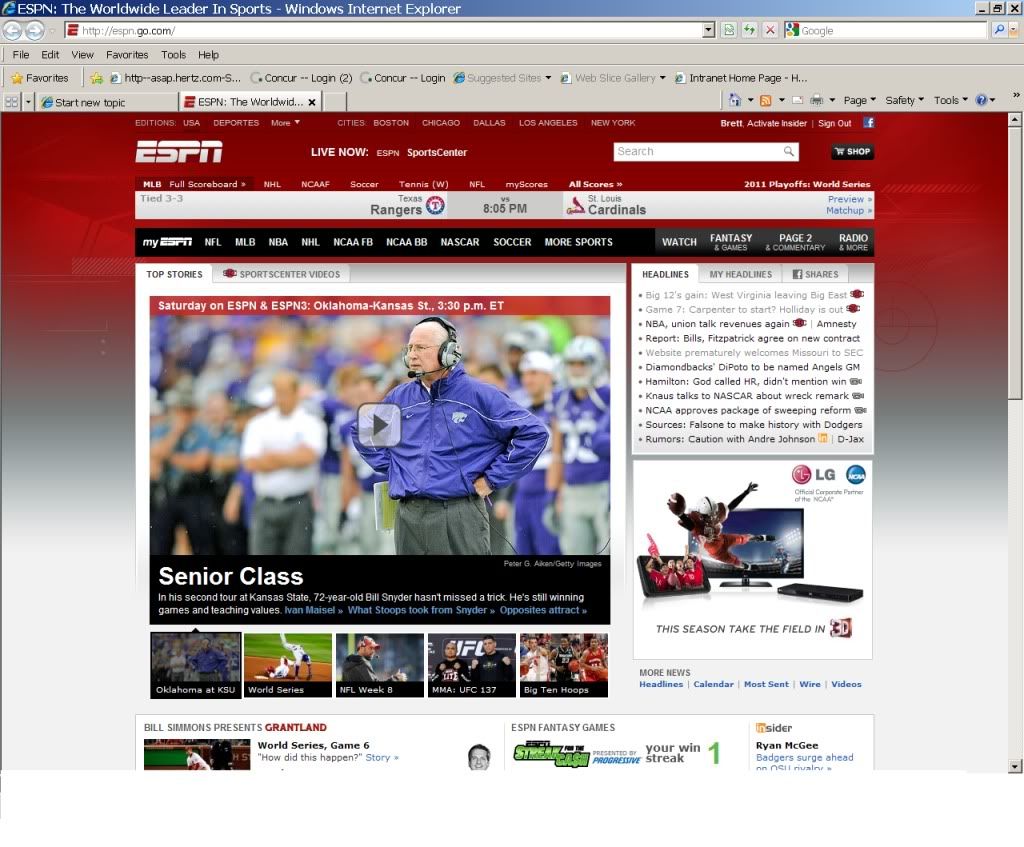The height and width of the screenshot is (847, 1024).
Task: Click the browser Back arrow button
Action: click(x=12, y=31)
